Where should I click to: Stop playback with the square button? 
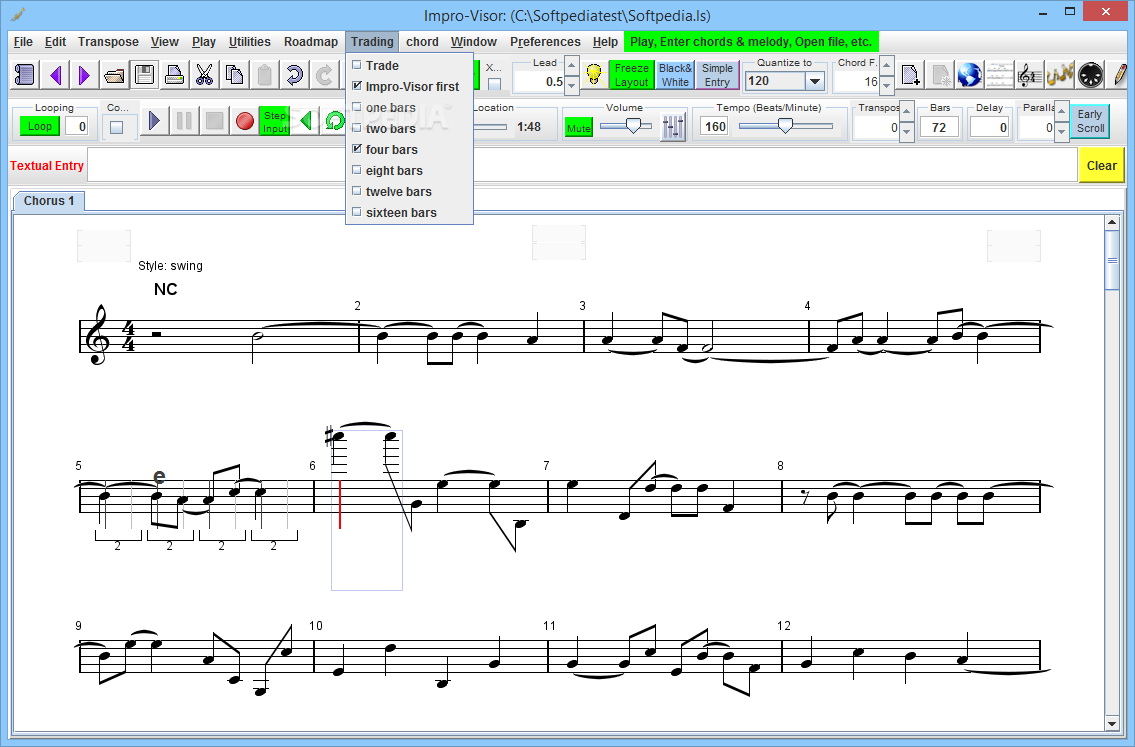click(214, 120)
